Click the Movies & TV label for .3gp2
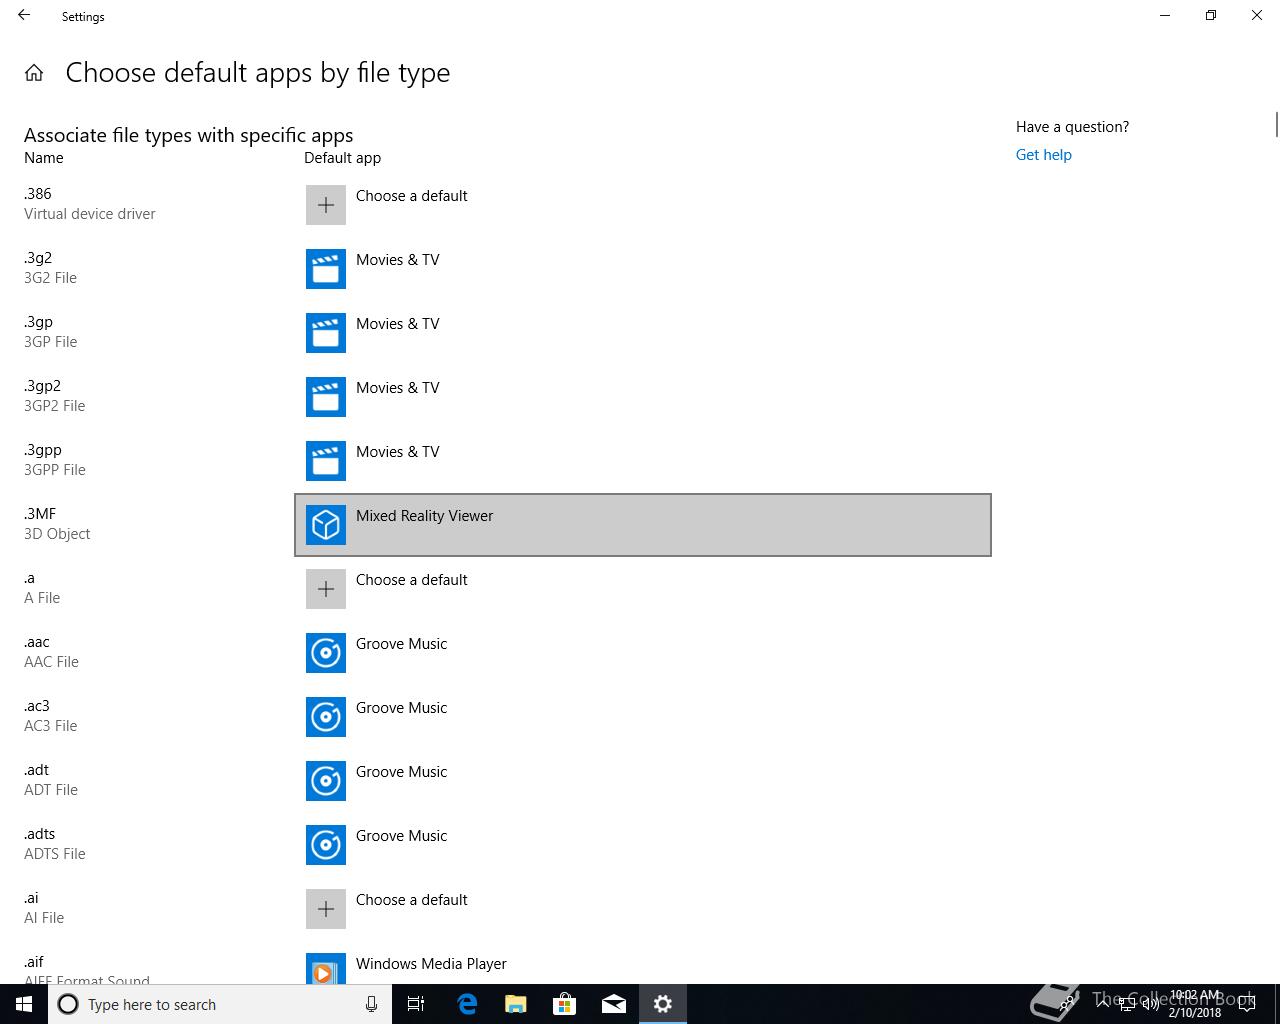This screenshot has width=1280, height=1024. pos(397,388)
